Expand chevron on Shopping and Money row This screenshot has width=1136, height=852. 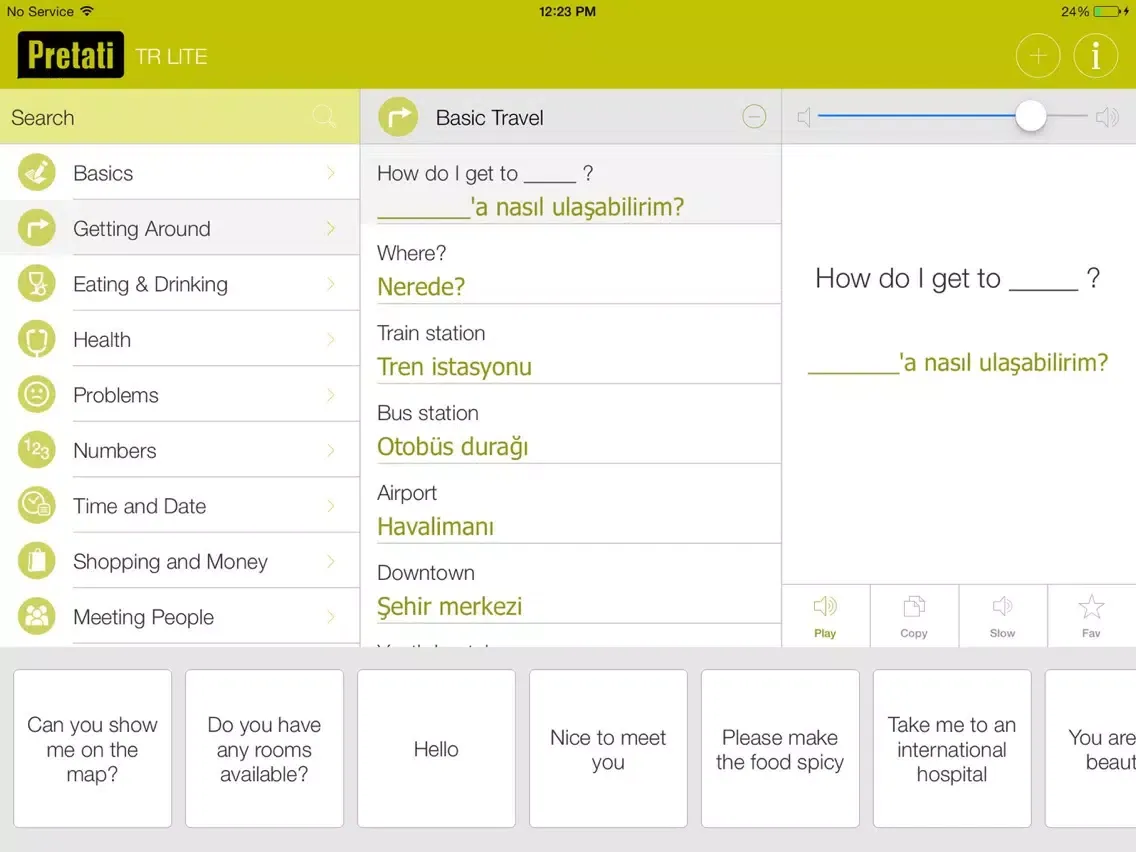pos(331,561)
